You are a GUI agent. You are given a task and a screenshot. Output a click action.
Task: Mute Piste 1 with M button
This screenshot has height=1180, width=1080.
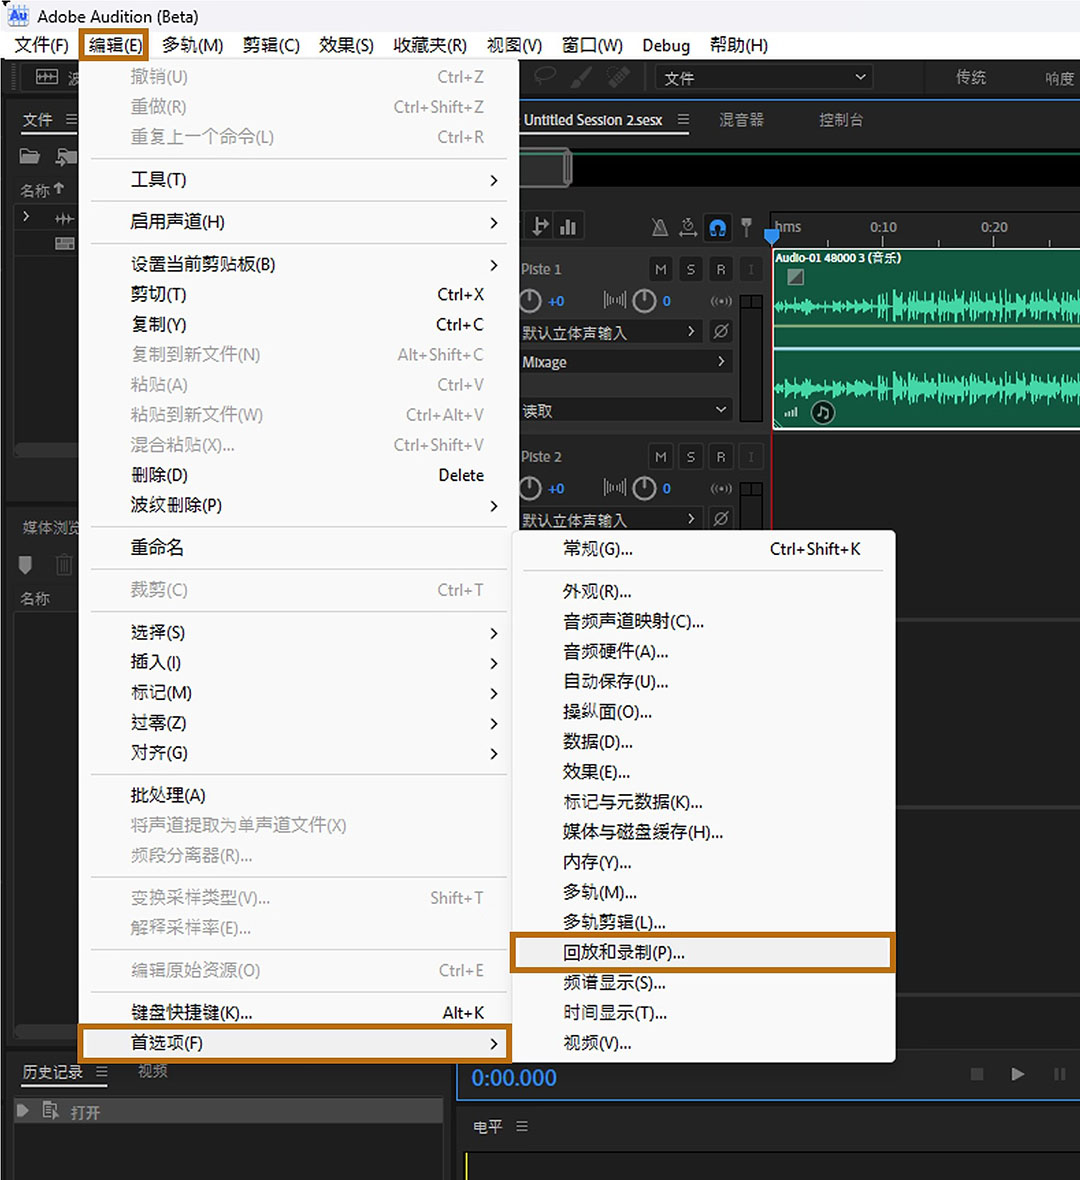coord(661,269)
